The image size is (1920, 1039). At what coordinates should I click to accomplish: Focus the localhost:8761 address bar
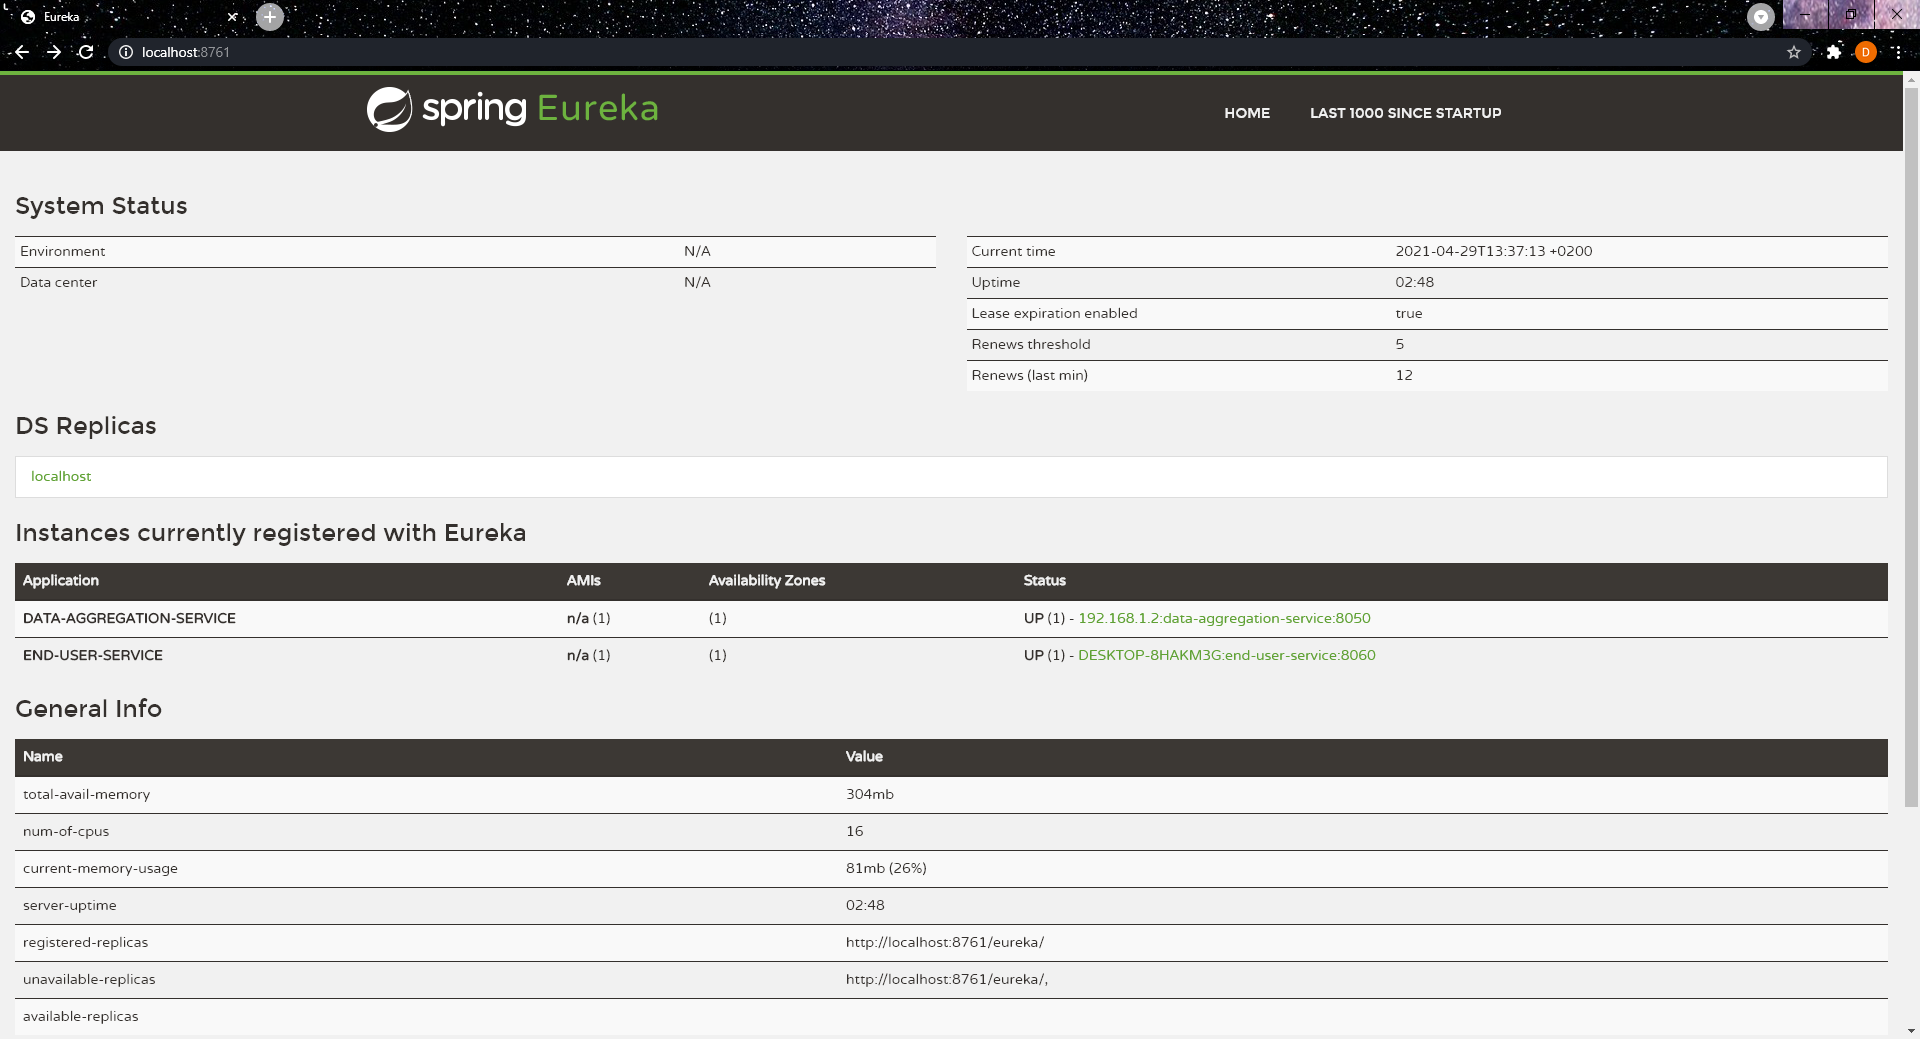pyautogui.click(x=960, y=52)
